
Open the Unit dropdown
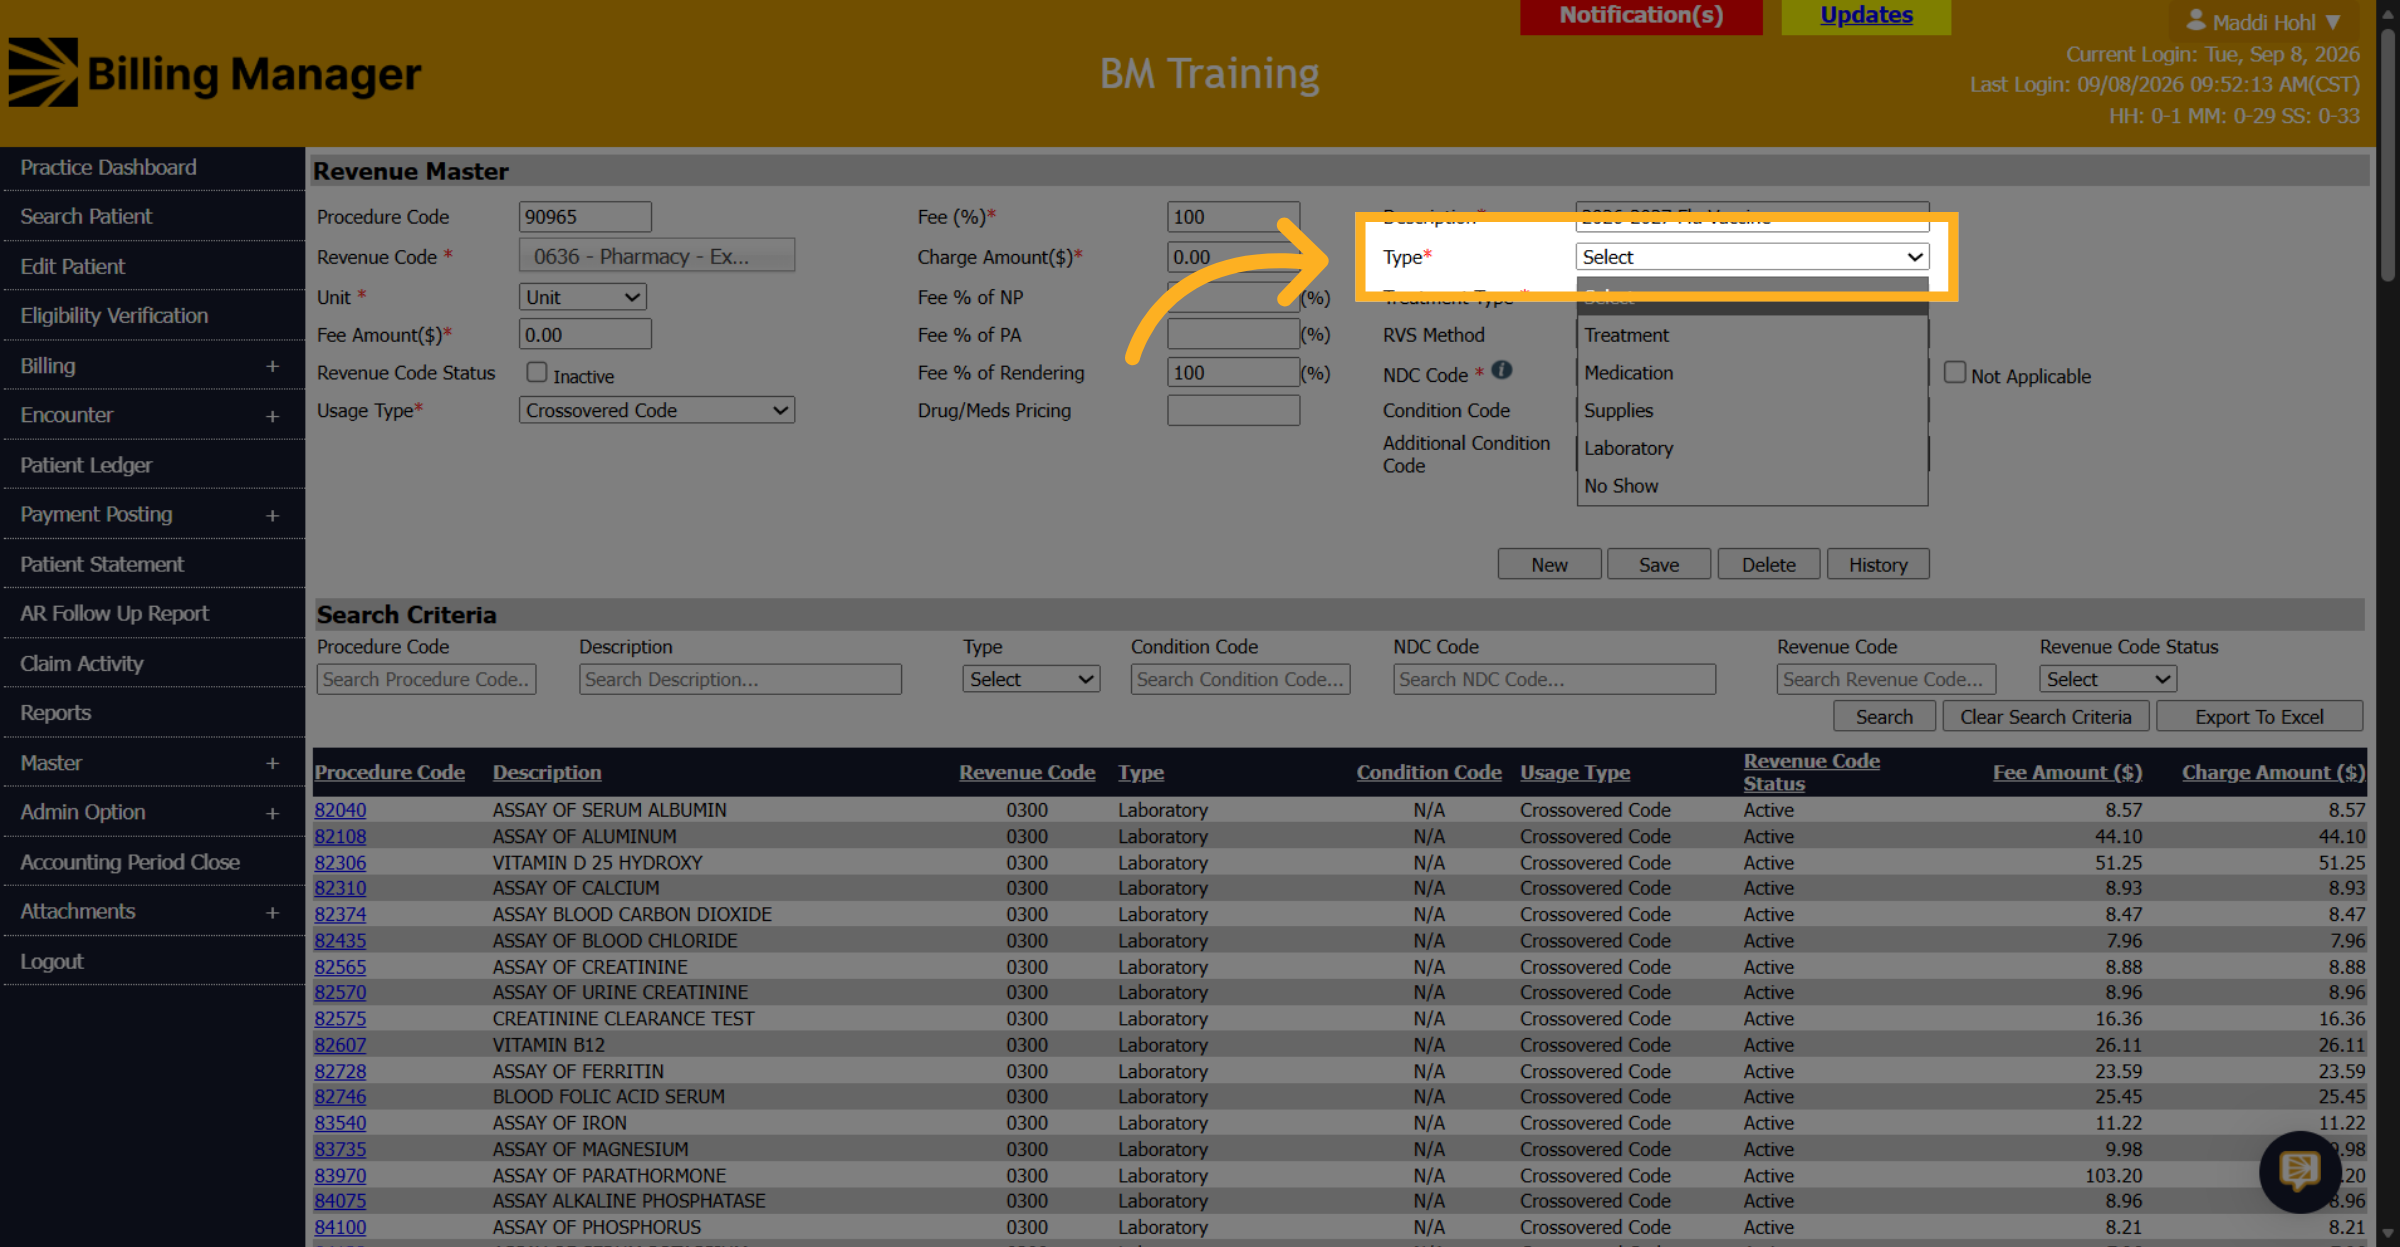click(582, 297)
